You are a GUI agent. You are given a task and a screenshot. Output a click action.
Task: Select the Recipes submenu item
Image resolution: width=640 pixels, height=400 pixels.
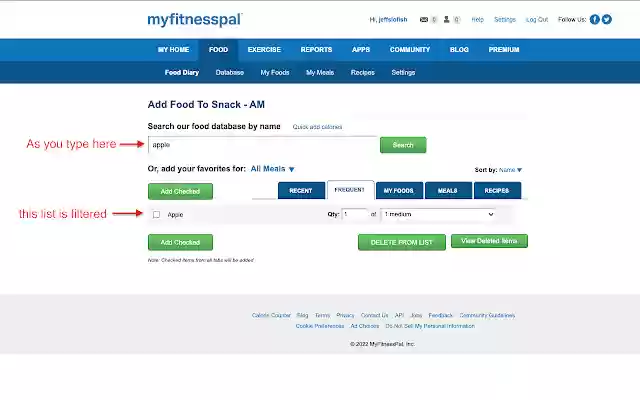[x=362, y=73]
